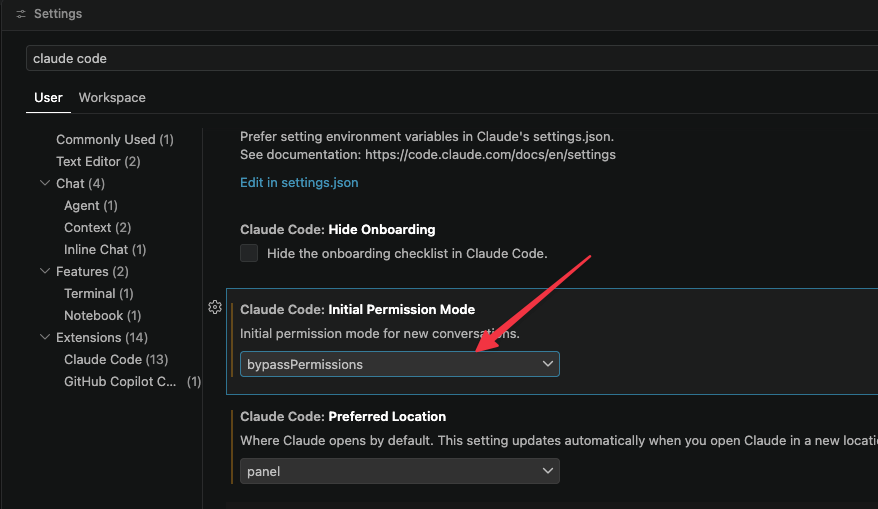The width and height of the screenshot is (878, 509).
Task: Click 'Hide the onboarding checklist in Claude Code' text
Action: click(407, 254)
